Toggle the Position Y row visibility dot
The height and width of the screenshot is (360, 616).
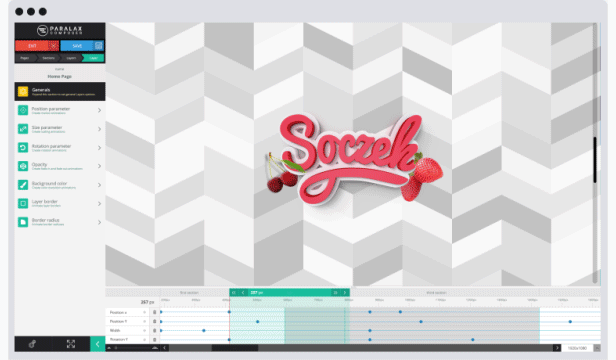[x=145, y=321]
